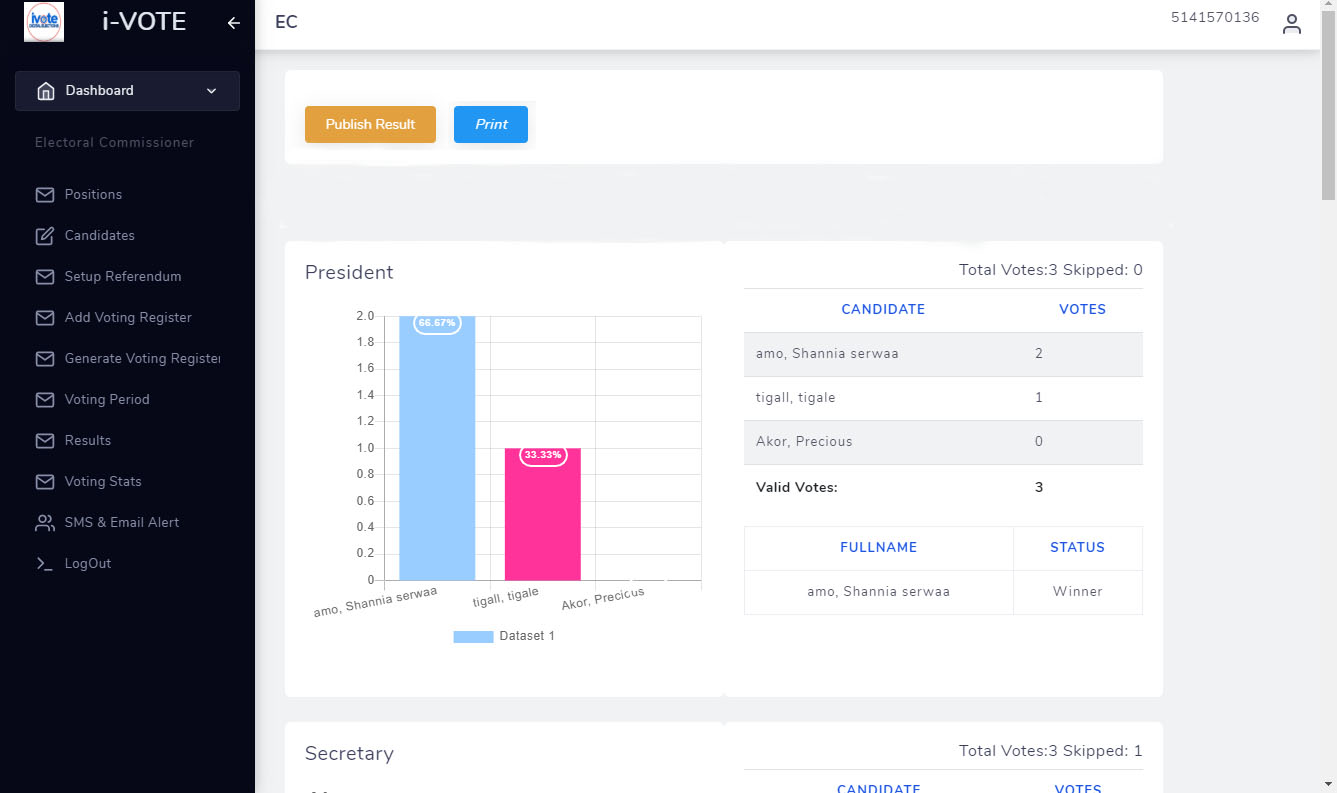The image size is (1337, 793).
Task: Collapse sidebar using the back arrow
Action: pyautogui.click(x=234, y=23)
